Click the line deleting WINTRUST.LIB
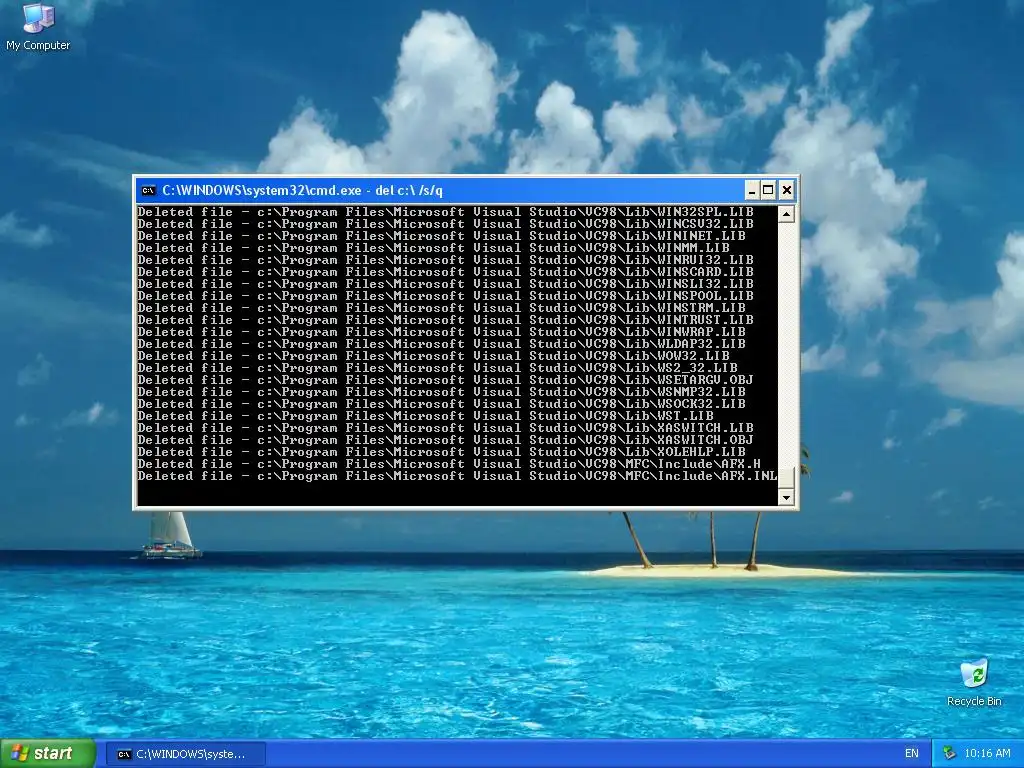This screenshot has height=768, width=1024. coord(445,320)
